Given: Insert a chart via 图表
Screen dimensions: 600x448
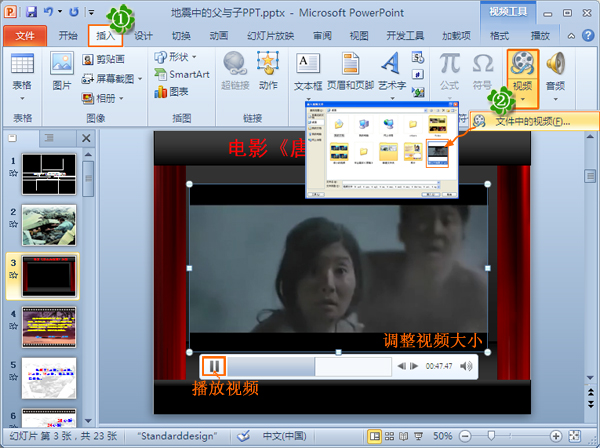Looking at the screenshot, I should pos(171,91).
